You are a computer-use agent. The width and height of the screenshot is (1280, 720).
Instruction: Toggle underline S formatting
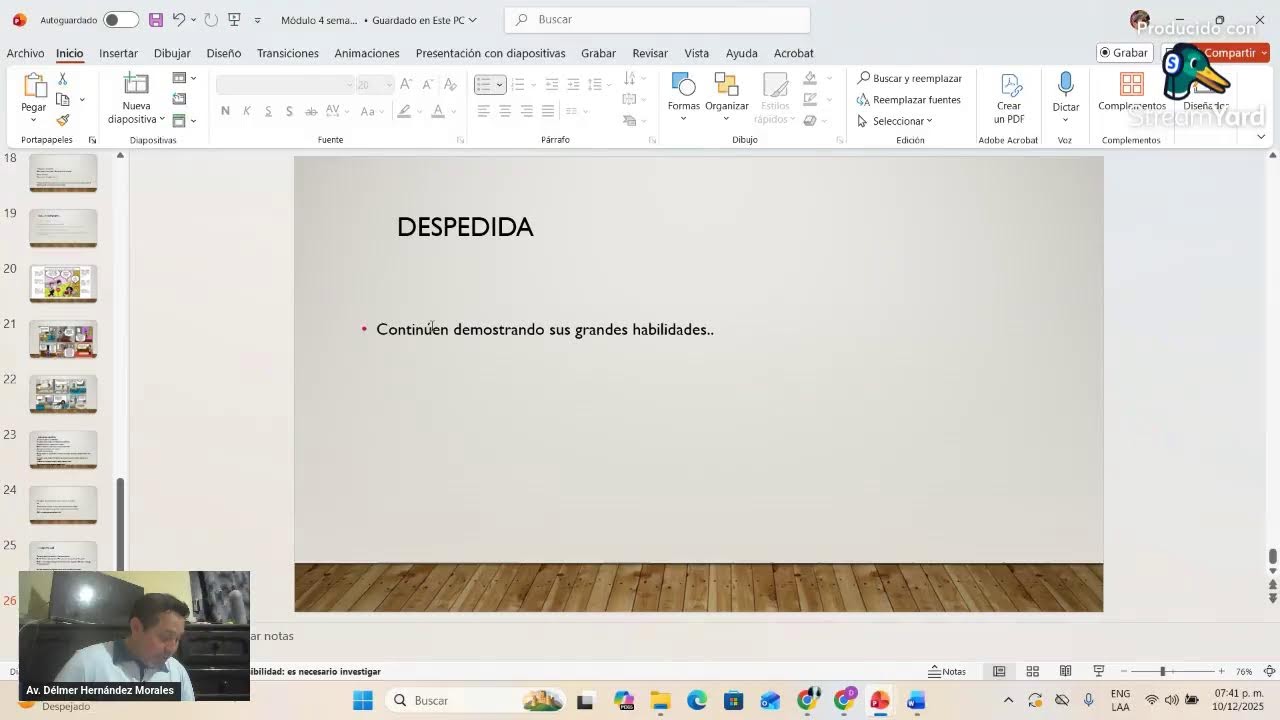point(268,111)
